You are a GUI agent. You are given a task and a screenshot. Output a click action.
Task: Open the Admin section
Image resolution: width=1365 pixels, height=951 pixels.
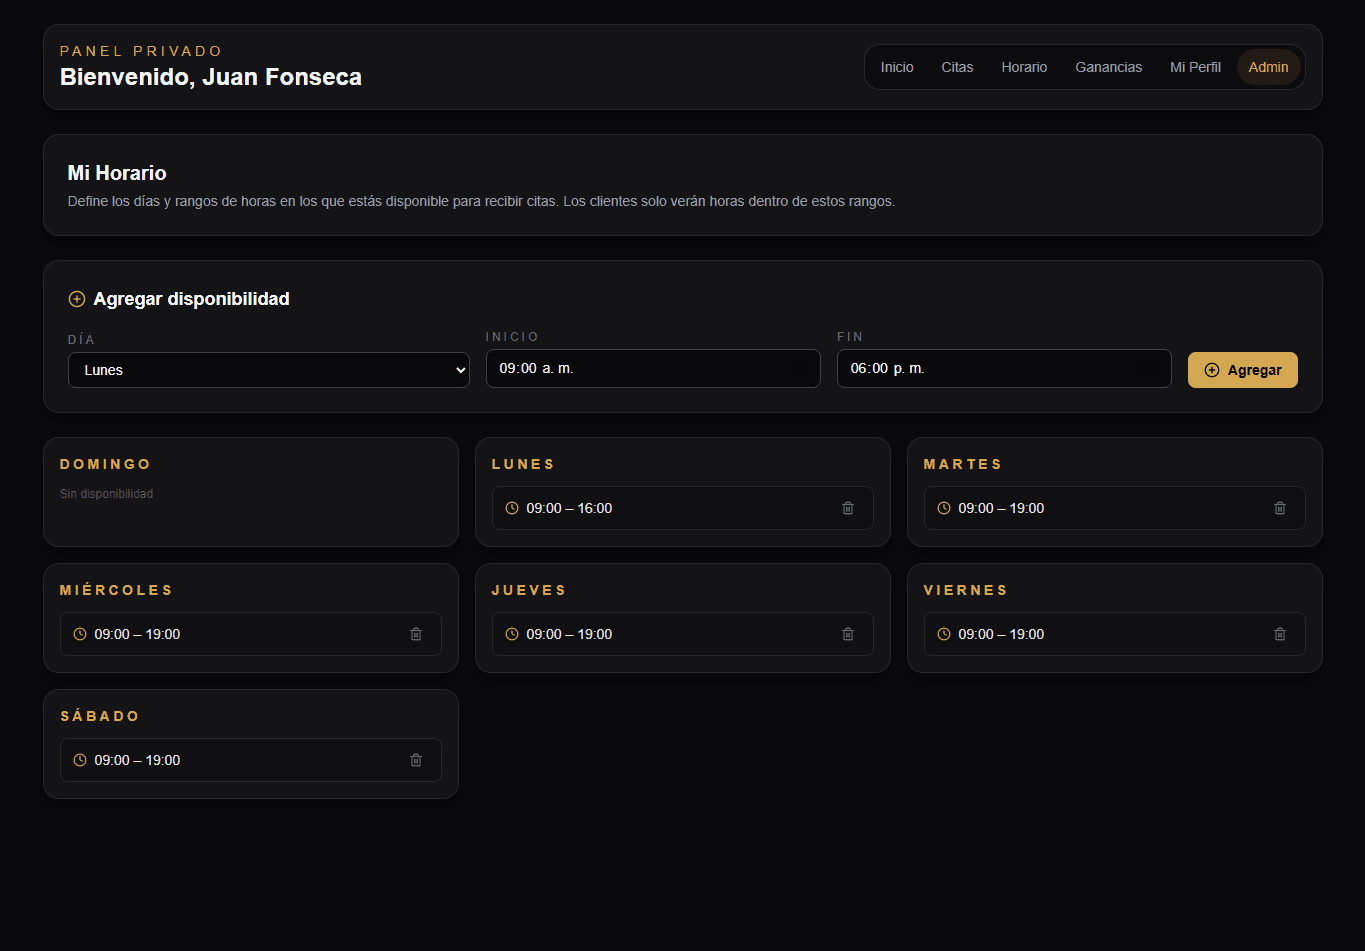[x=1268, y=67]
